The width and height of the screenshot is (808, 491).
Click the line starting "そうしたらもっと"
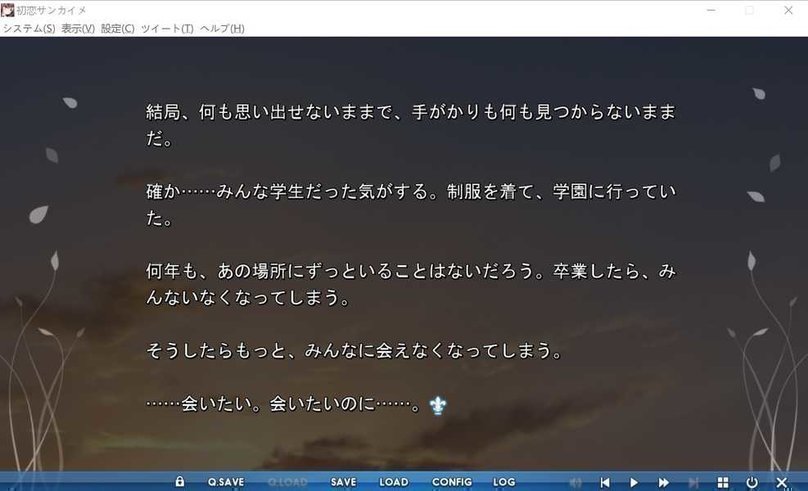pos(354,351)
